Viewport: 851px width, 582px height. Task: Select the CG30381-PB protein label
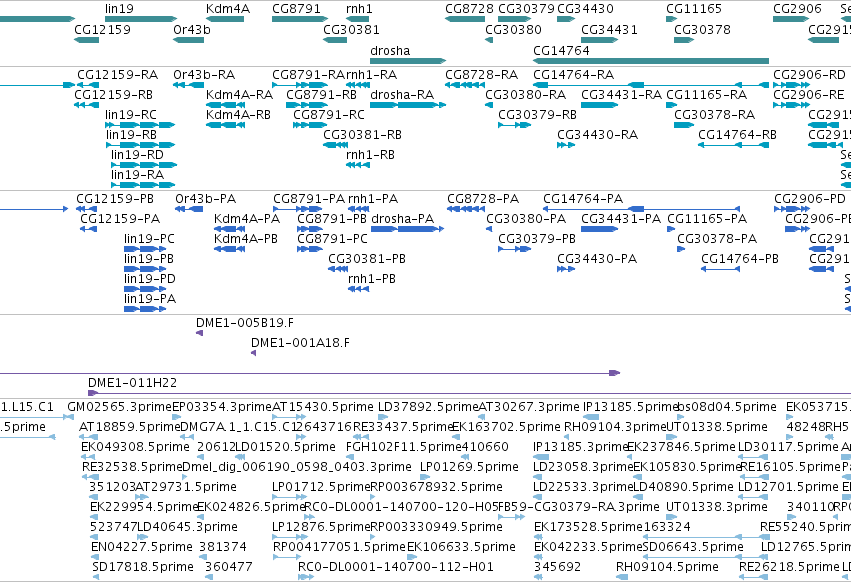click(x=366, y=259)
